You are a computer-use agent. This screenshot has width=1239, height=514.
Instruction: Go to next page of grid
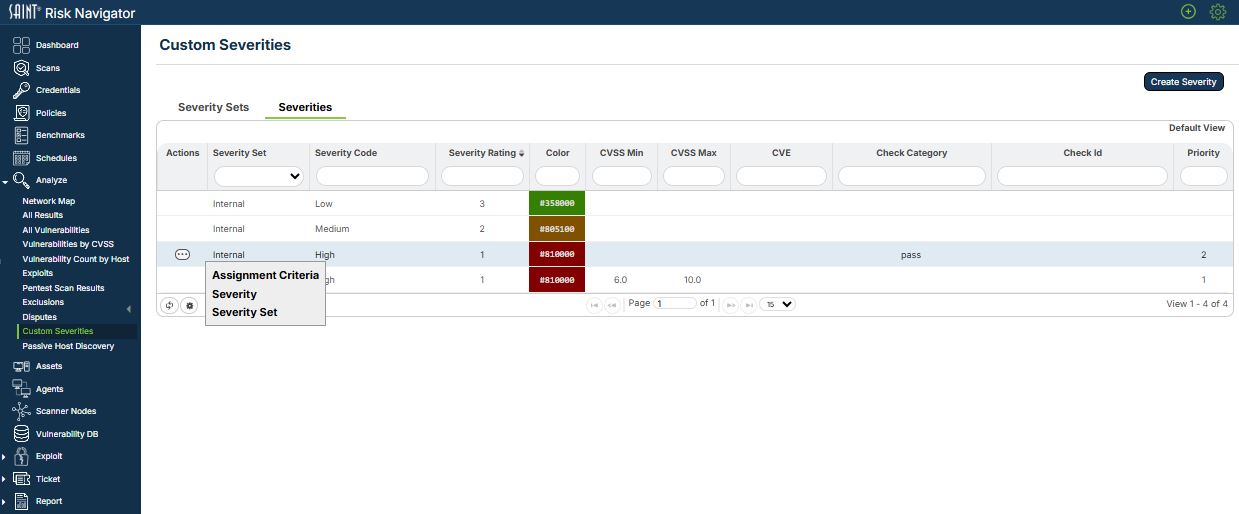731,304
